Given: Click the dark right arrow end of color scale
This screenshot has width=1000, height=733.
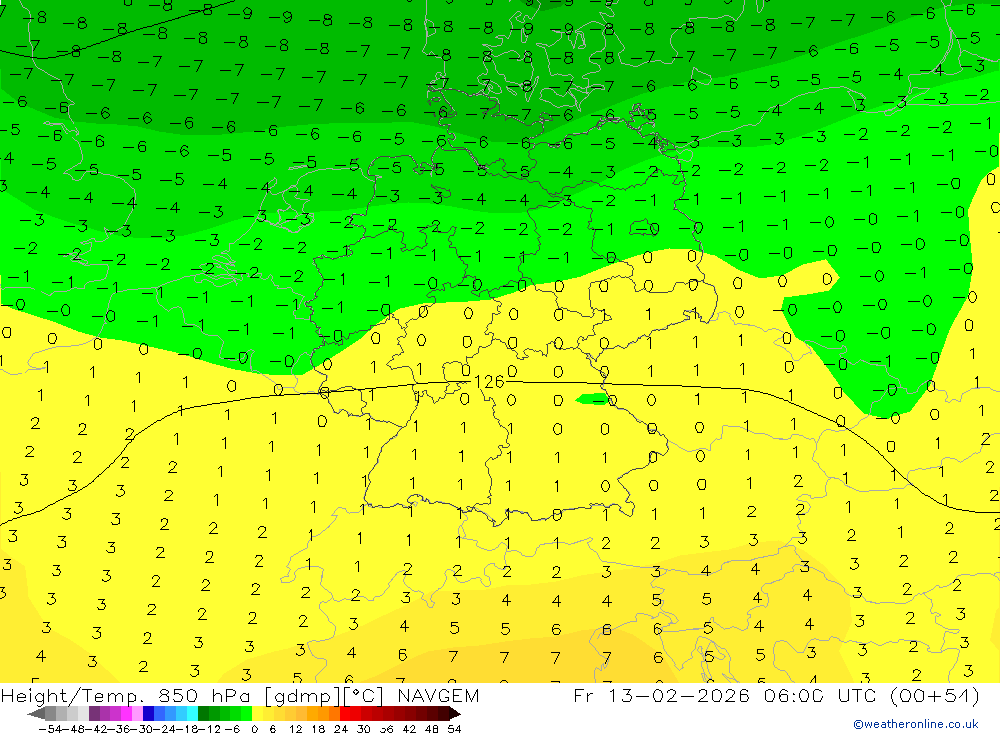Looking at the screenshot, I should click(x=455, y=714).
